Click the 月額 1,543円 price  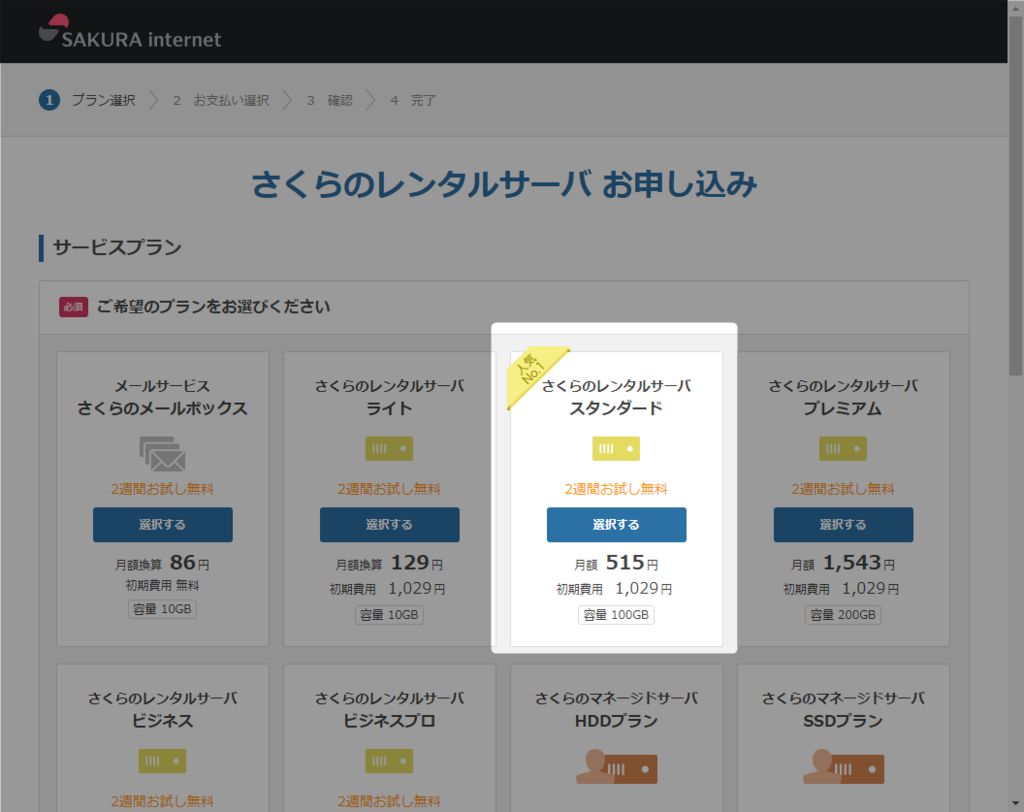(842, 562)
